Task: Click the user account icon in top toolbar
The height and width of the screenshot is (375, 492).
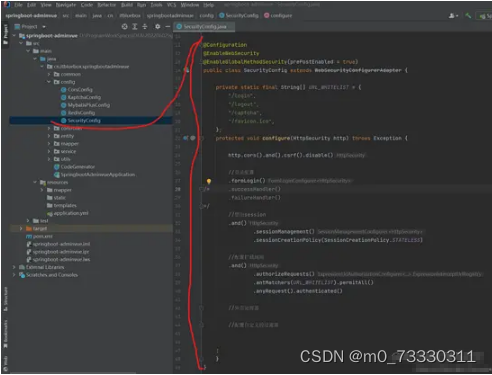Action: (x=453, y=15)
